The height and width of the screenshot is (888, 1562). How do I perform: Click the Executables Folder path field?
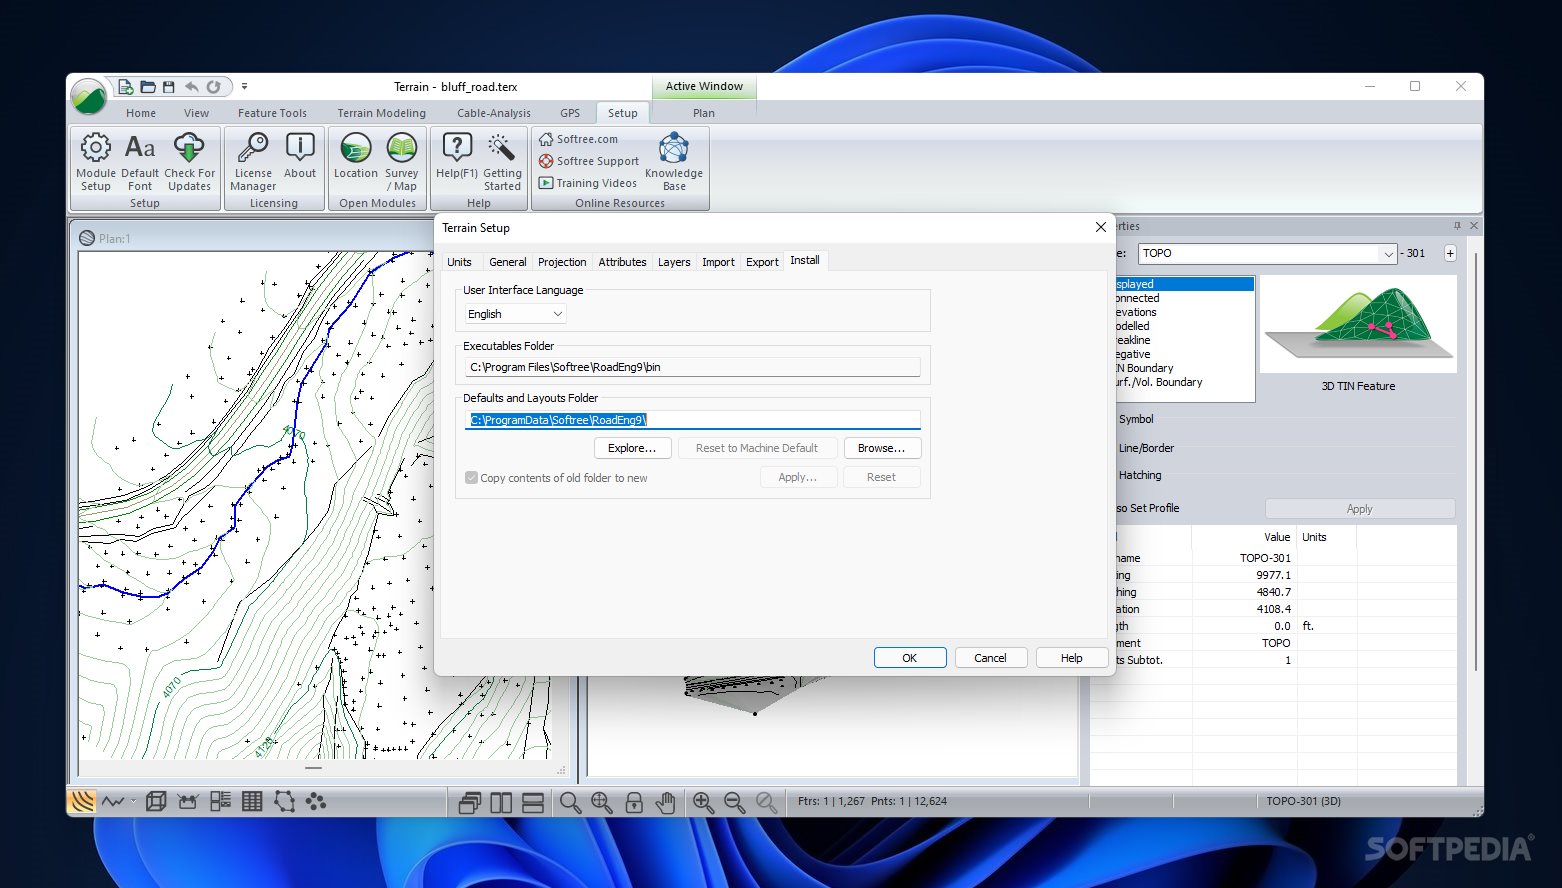[692, 367]
